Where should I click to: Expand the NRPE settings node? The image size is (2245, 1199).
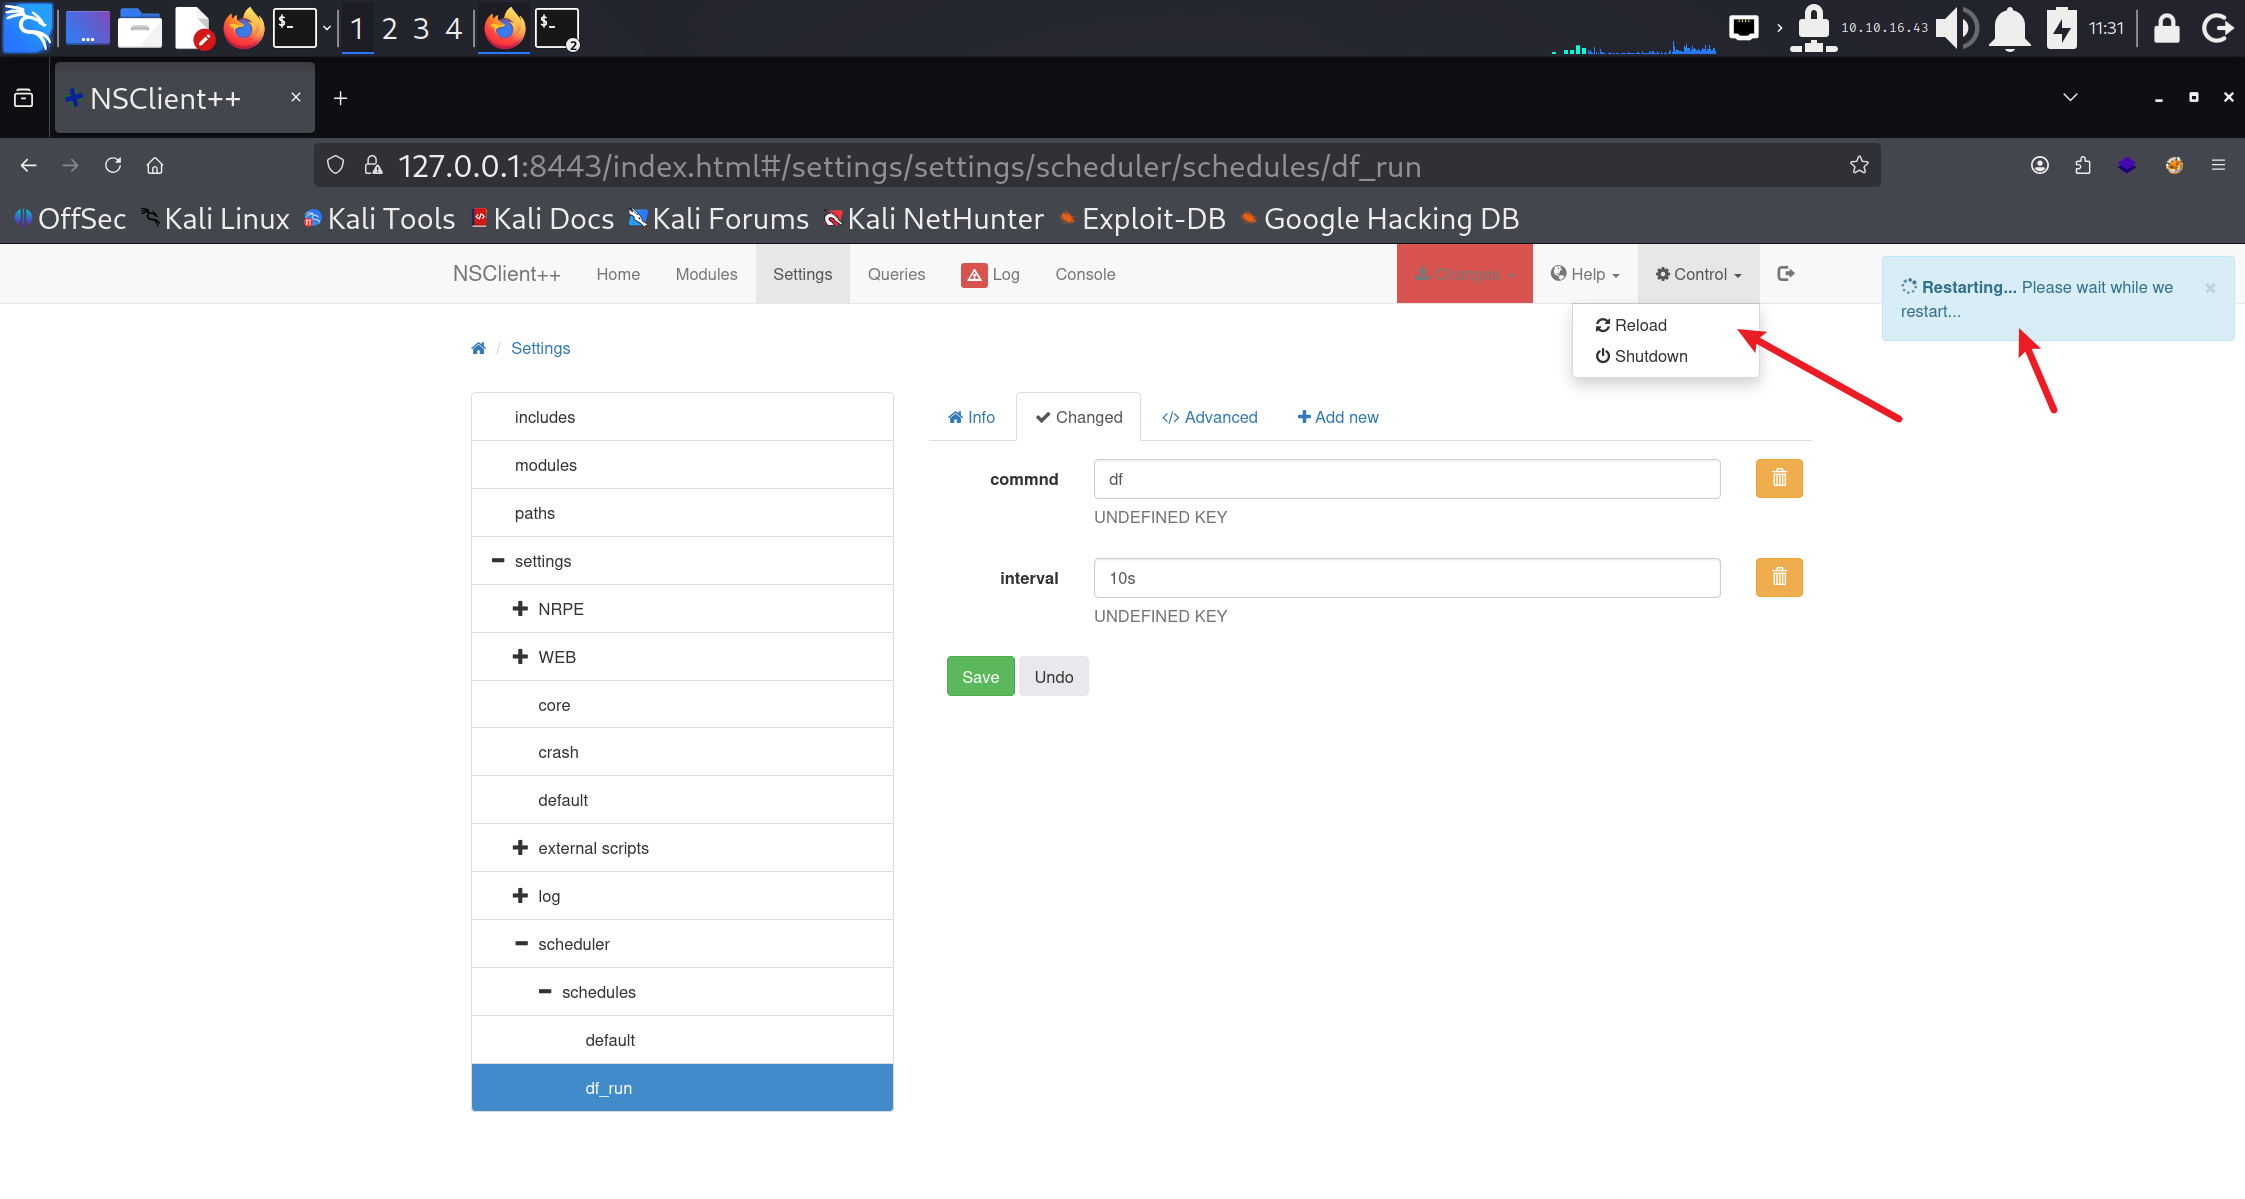coord(520,608)
